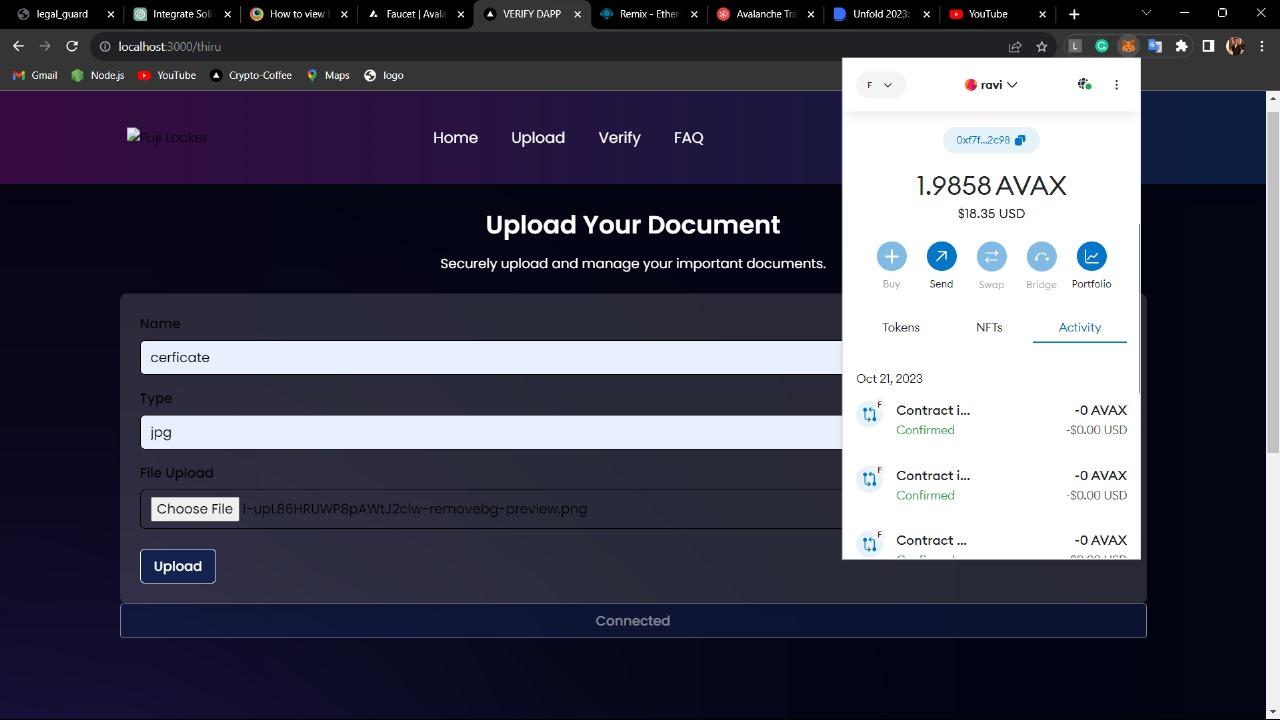Open Chrome's three-dot main menu
This screenshot has height=720, width=1280.
1261,46
